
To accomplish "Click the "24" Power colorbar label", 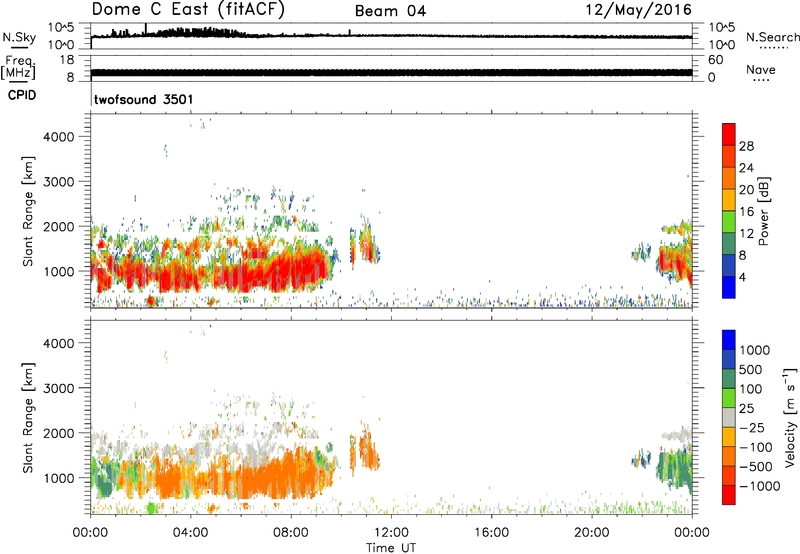I will 746,168.
